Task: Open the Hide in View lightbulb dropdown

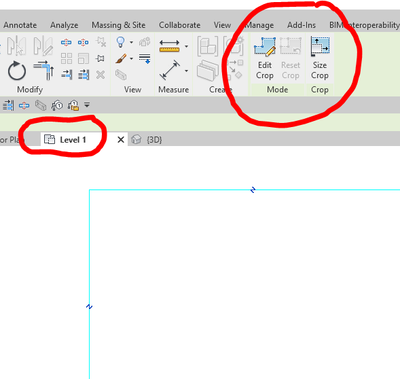Action: pos(131,42)
